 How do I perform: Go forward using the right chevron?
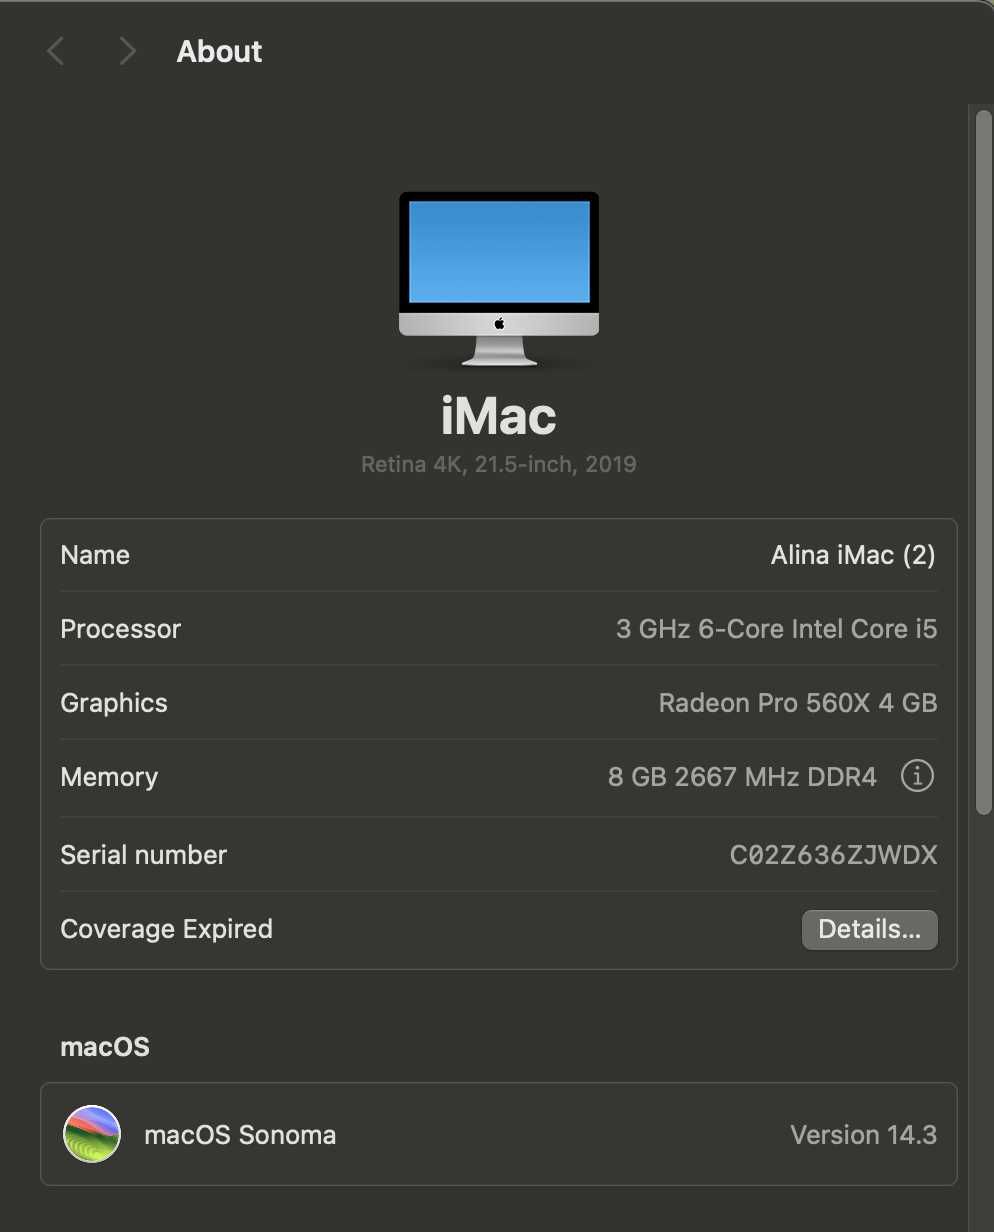pyautogui.click(x=127, y=51)
